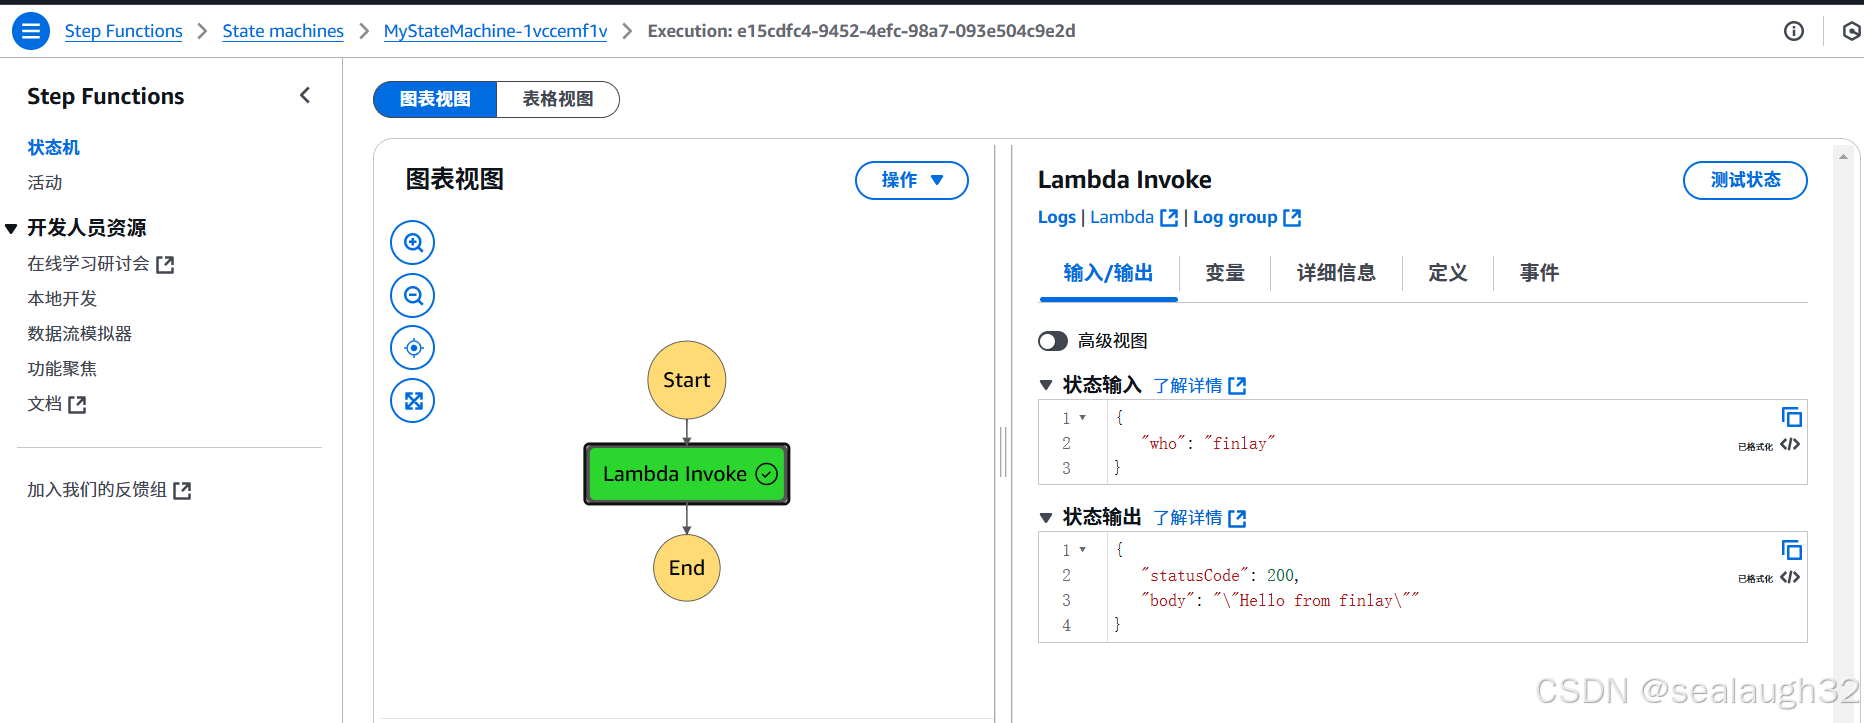1864x723 pixels.
Task: Select the 输入/输出 tab
Action: click(1108, 273)
